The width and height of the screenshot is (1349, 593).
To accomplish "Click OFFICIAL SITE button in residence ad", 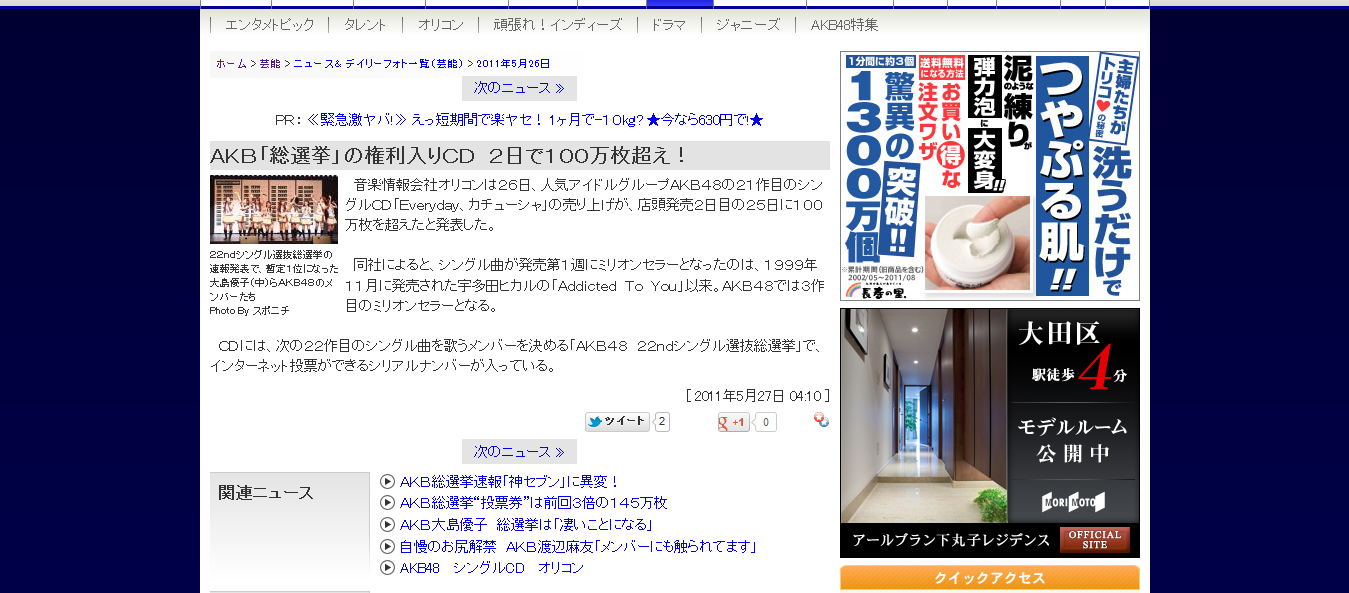I will (1095, 540).
